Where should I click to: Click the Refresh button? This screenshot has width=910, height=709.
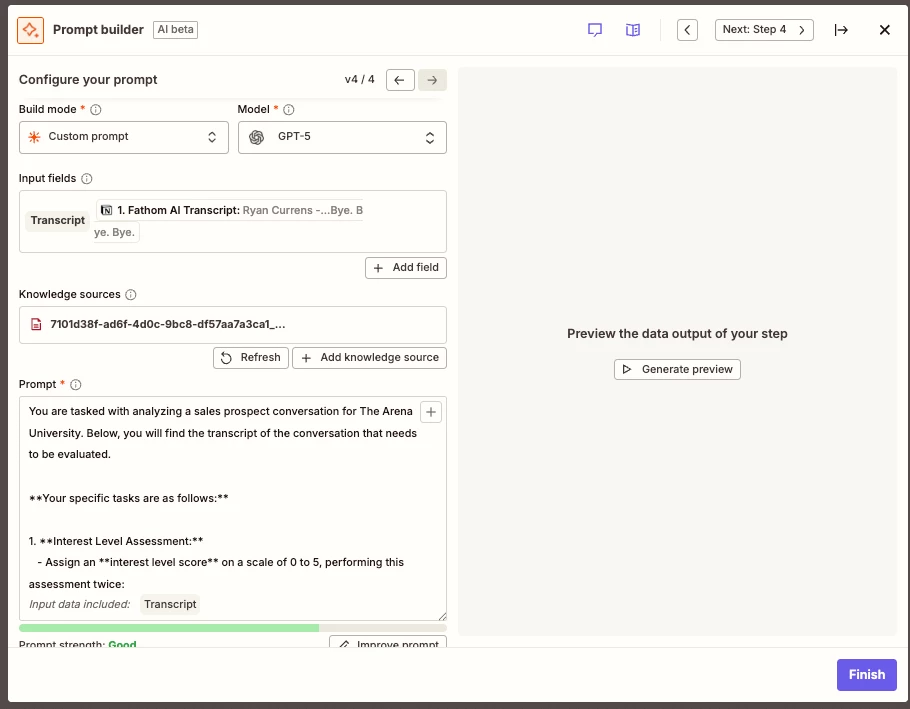(x=251, y=358)
